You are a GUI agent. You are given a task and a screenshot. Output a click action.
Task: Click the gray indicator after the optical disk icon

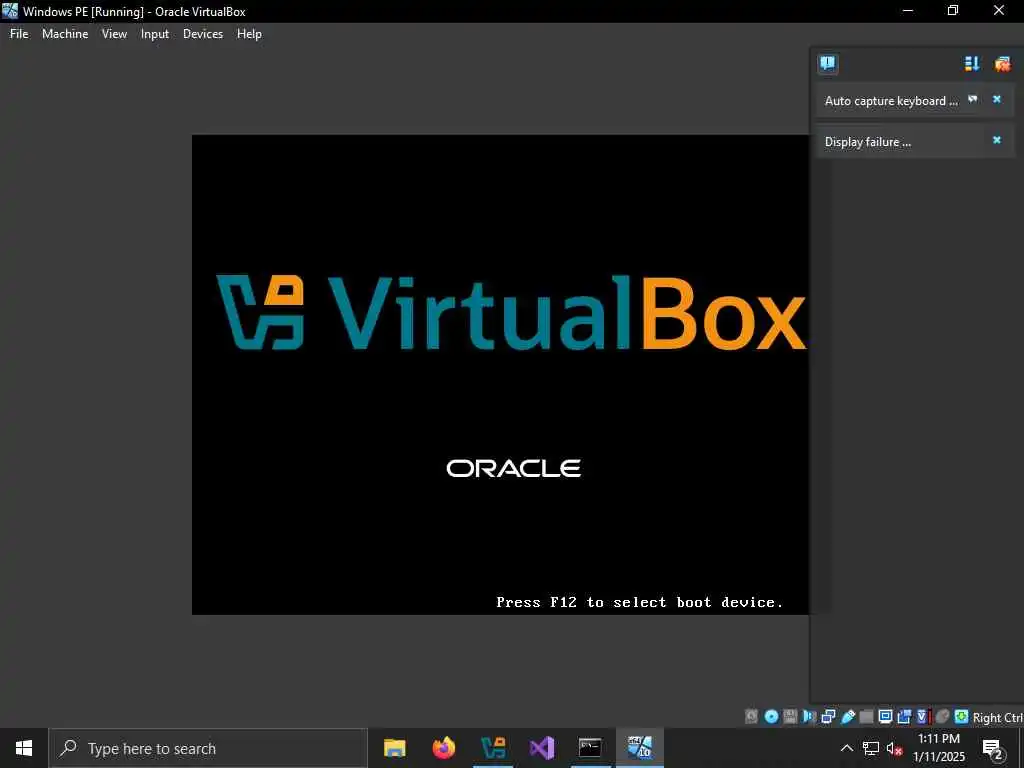pos(790,716)
